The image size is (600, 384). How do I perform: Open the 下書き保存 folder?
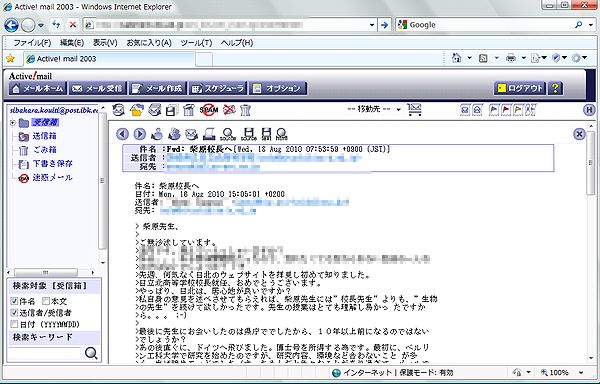[52, 164]
